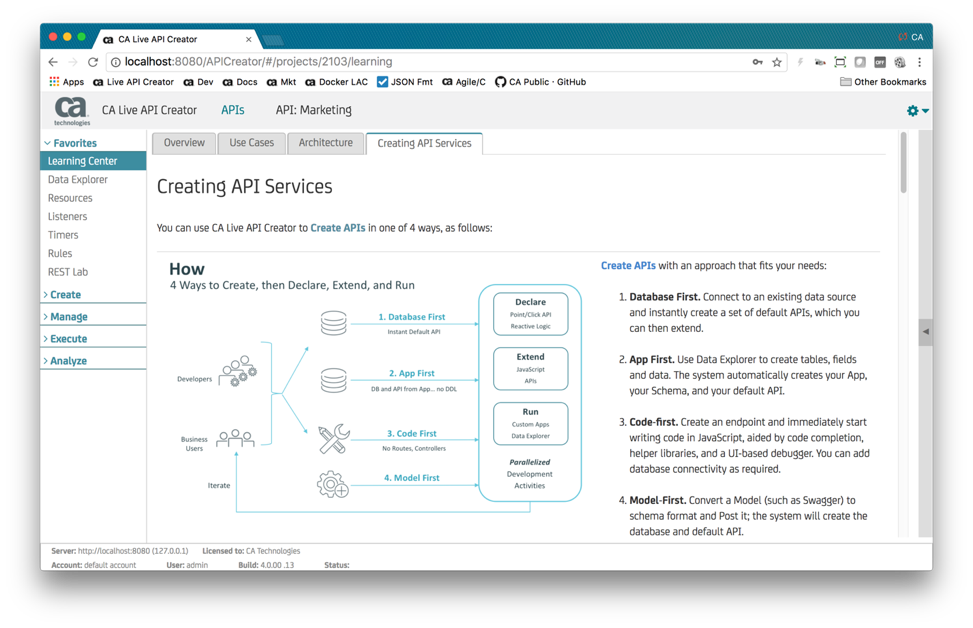The height and width of the screenshot is (628, 973).
Task: Open the Chrome three-dot menu
Action: [920, 62]
